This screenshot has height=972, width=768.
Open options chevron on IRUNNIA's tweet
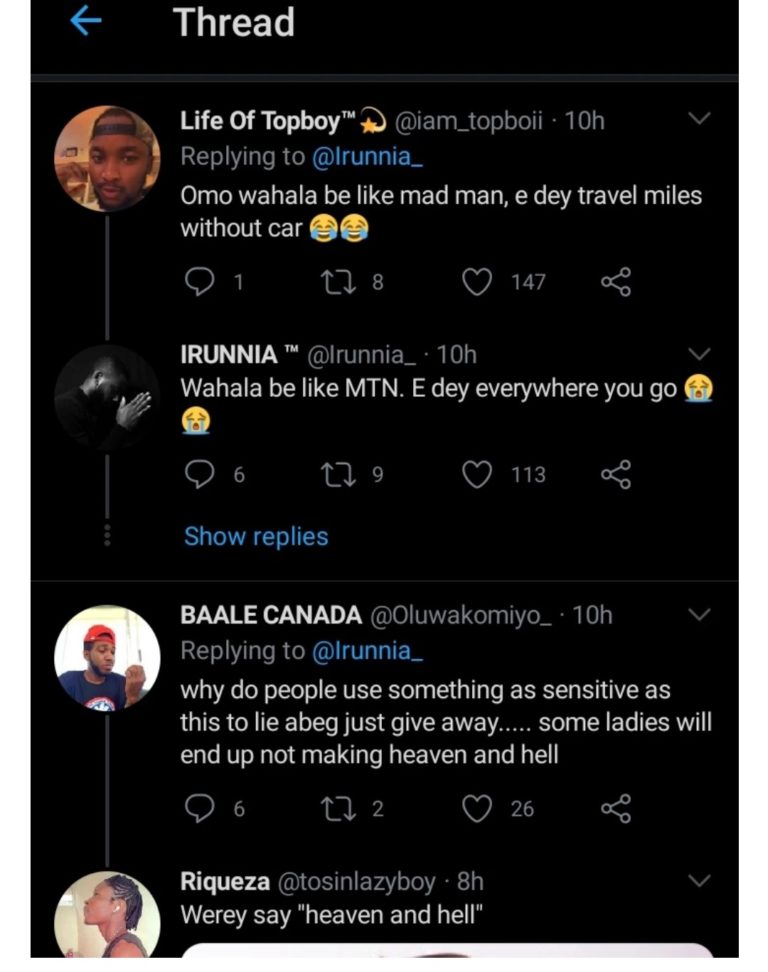coord(699,354)
